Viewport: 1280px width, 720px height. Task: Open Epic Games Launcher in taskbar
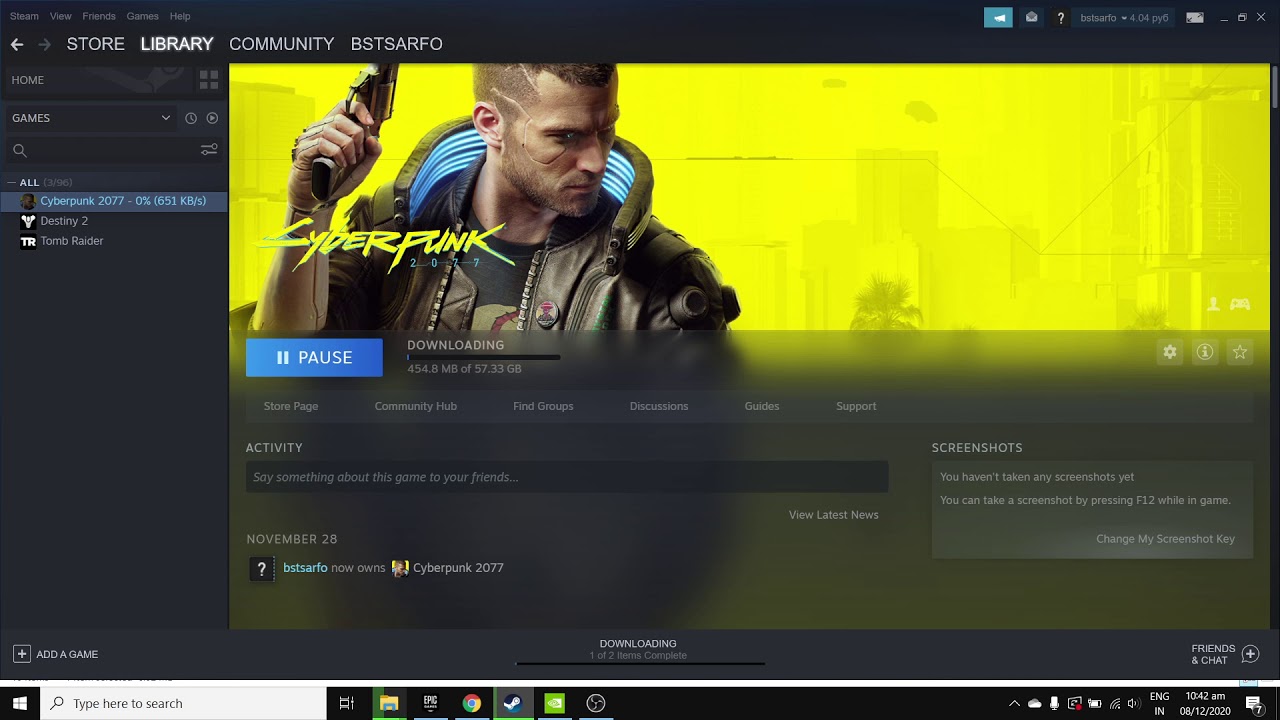(430, 703)
